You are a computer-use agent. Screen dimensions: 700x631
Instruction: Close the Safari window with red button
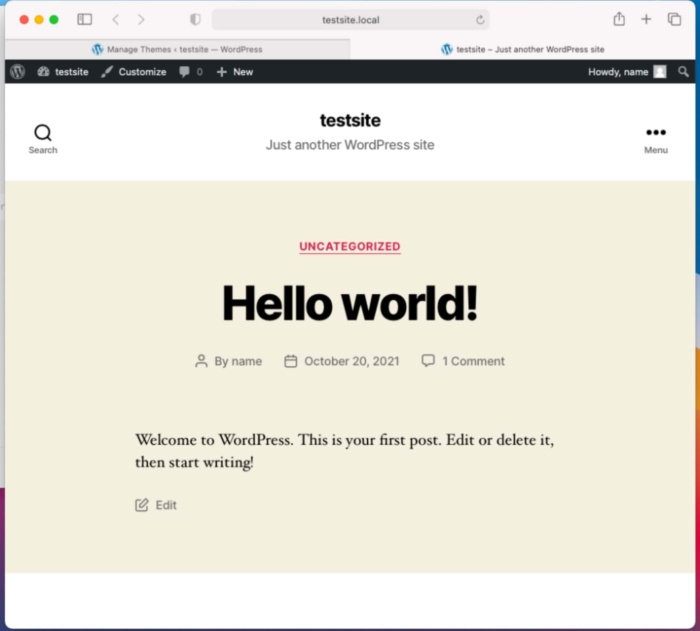[x=24, y=20]
